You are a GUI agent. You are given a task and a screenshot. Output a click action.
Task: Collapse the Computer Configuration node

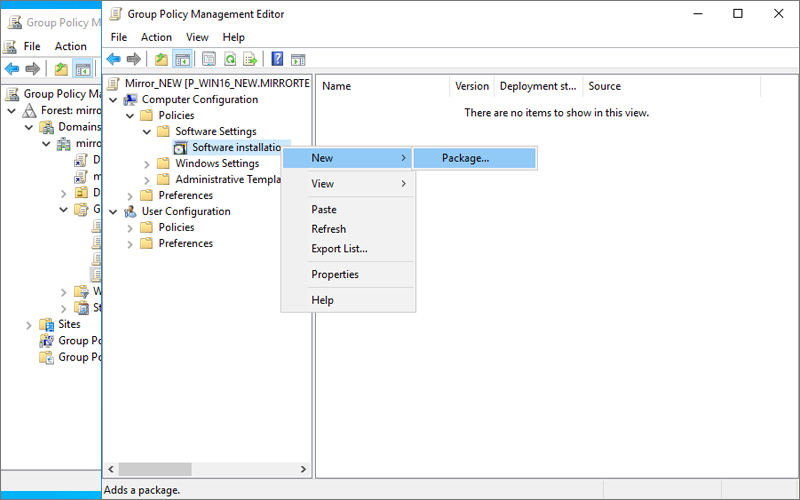pos(113,100)
